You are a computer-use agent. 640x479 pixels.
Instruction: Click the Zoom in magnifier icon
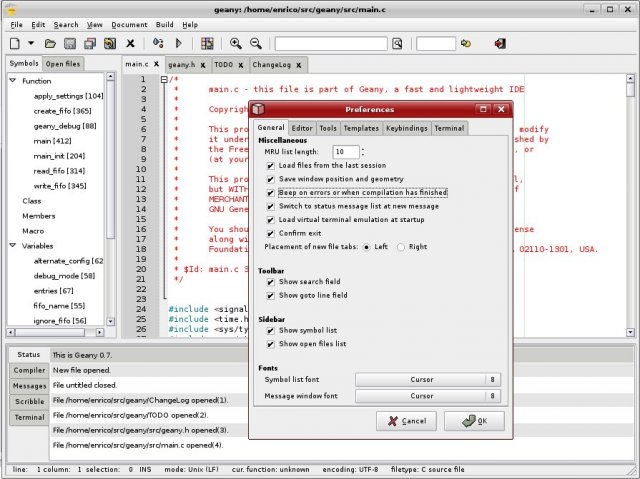[x=236, y=43]
